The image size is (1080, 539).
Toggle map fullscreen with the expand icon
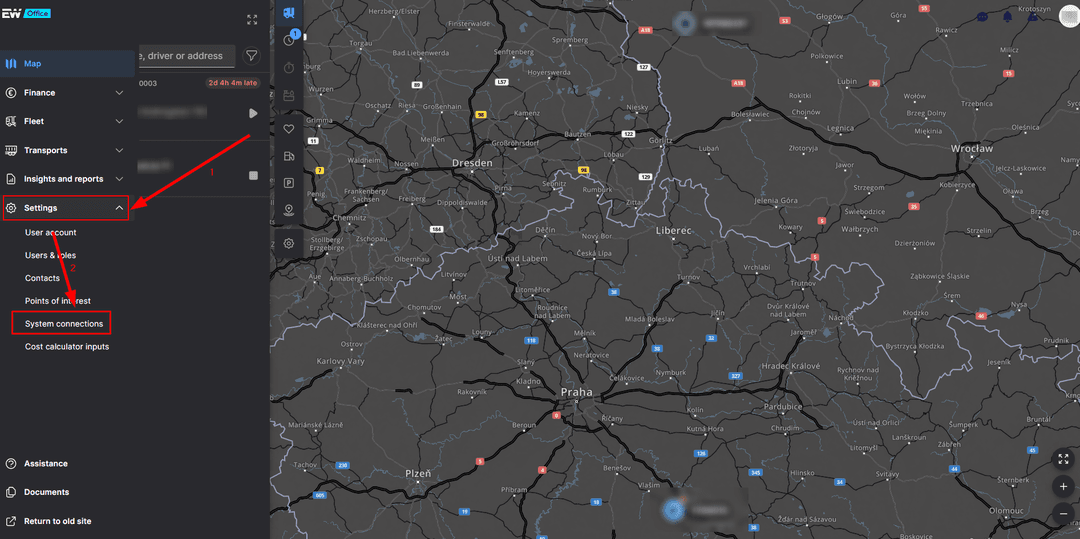(1063, 458)
